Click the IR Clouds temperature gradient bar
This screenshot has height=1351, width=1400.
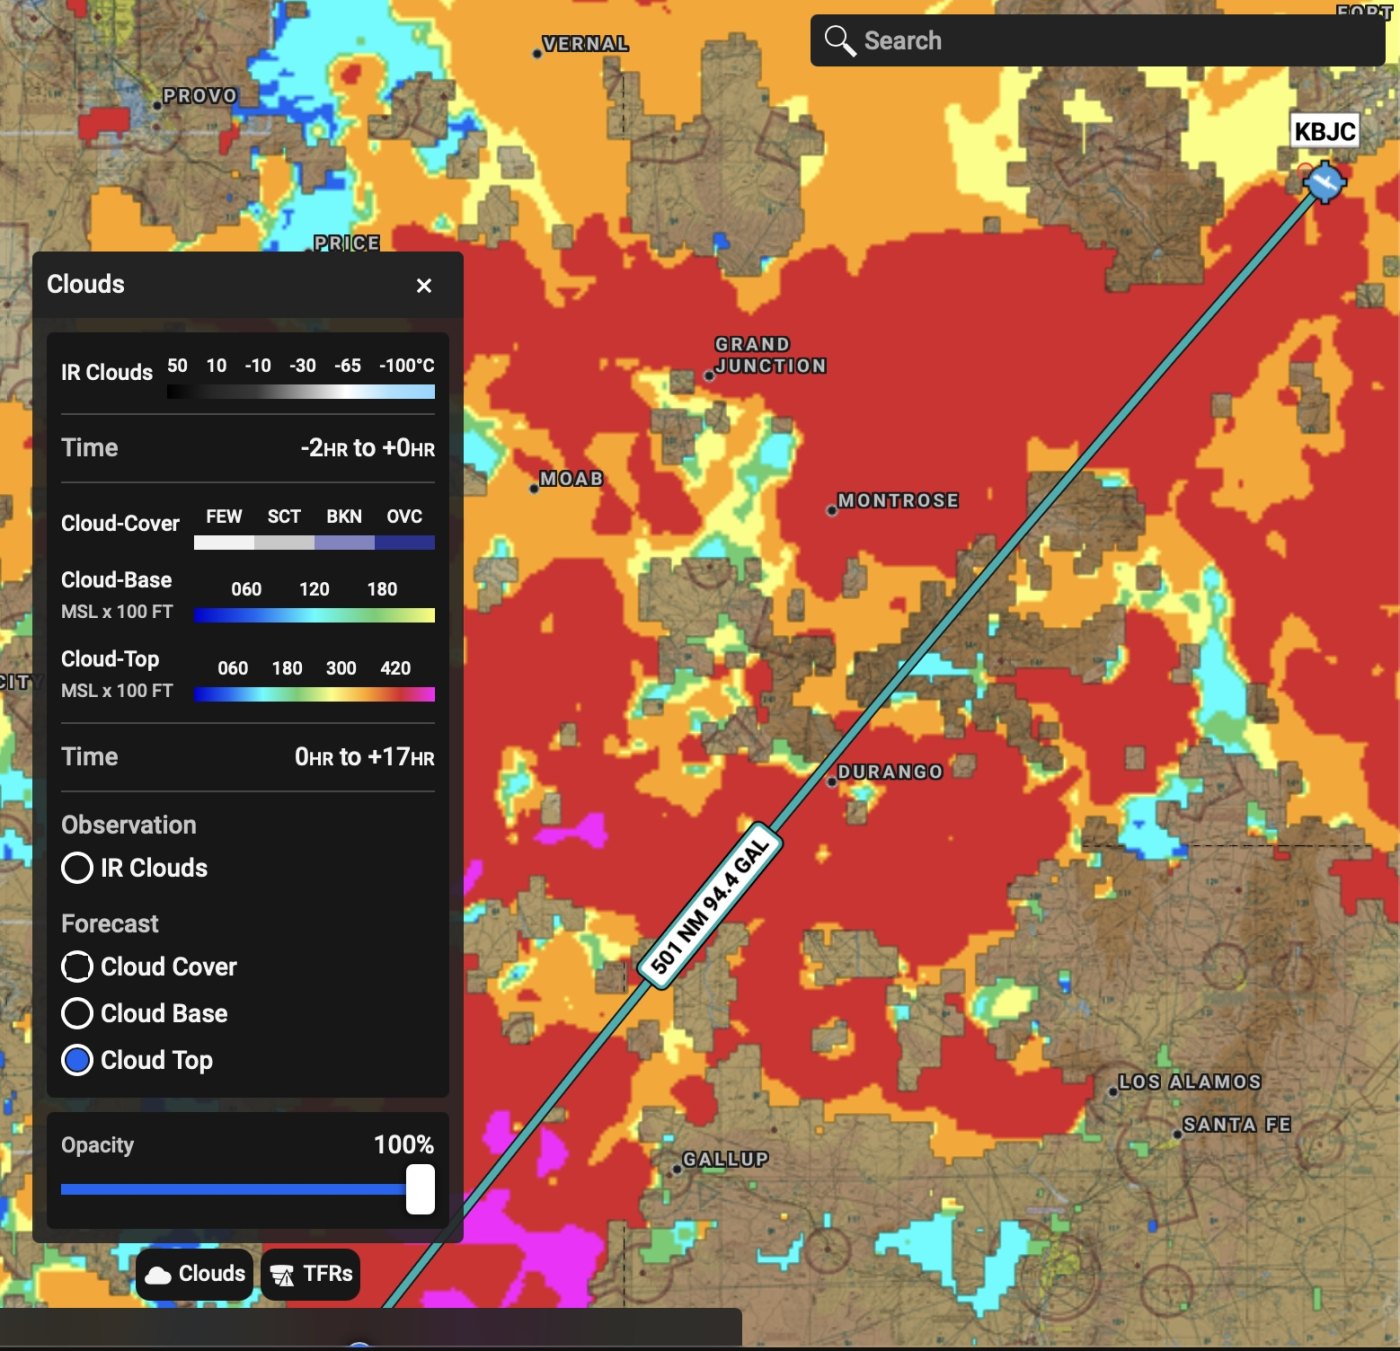[301, 392]
